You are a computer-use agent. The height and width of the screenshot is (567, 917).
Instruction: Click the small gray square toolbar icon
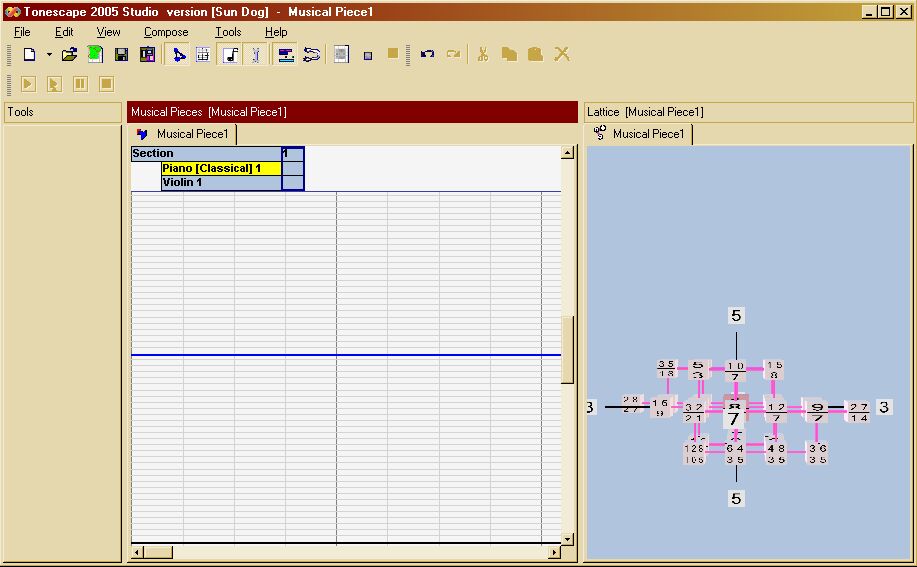pyautogui.click(x=368, y=56)
